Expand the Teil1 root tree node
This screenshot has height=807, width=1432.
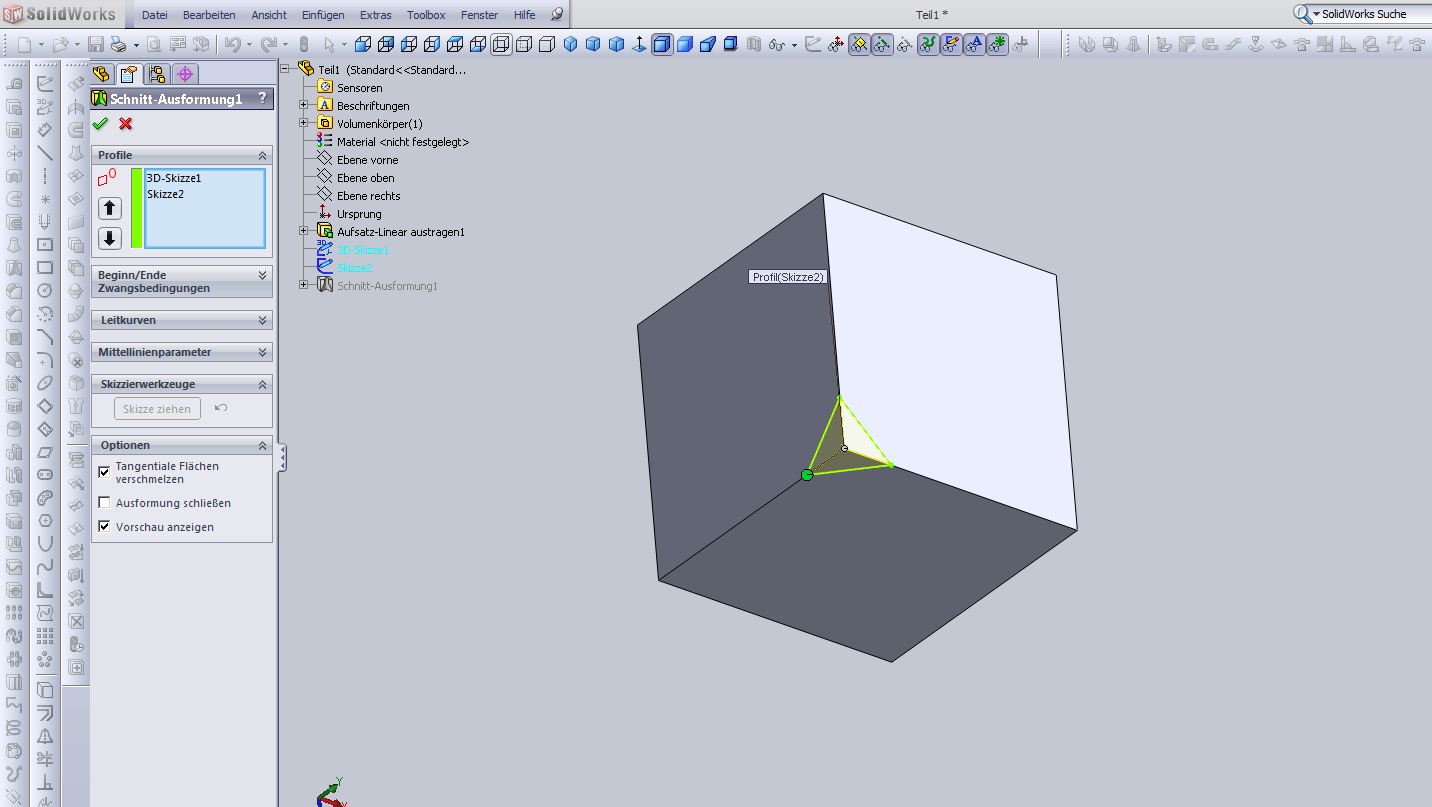pos(286,69)
